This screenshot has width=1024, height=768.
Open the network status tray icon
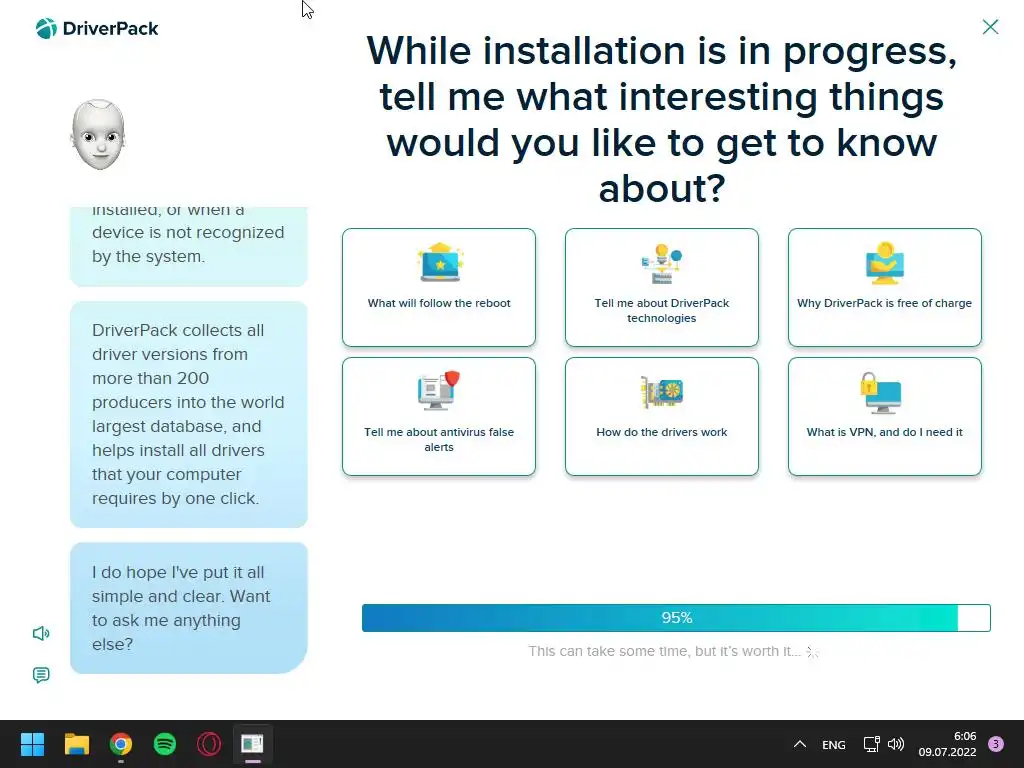871,744
